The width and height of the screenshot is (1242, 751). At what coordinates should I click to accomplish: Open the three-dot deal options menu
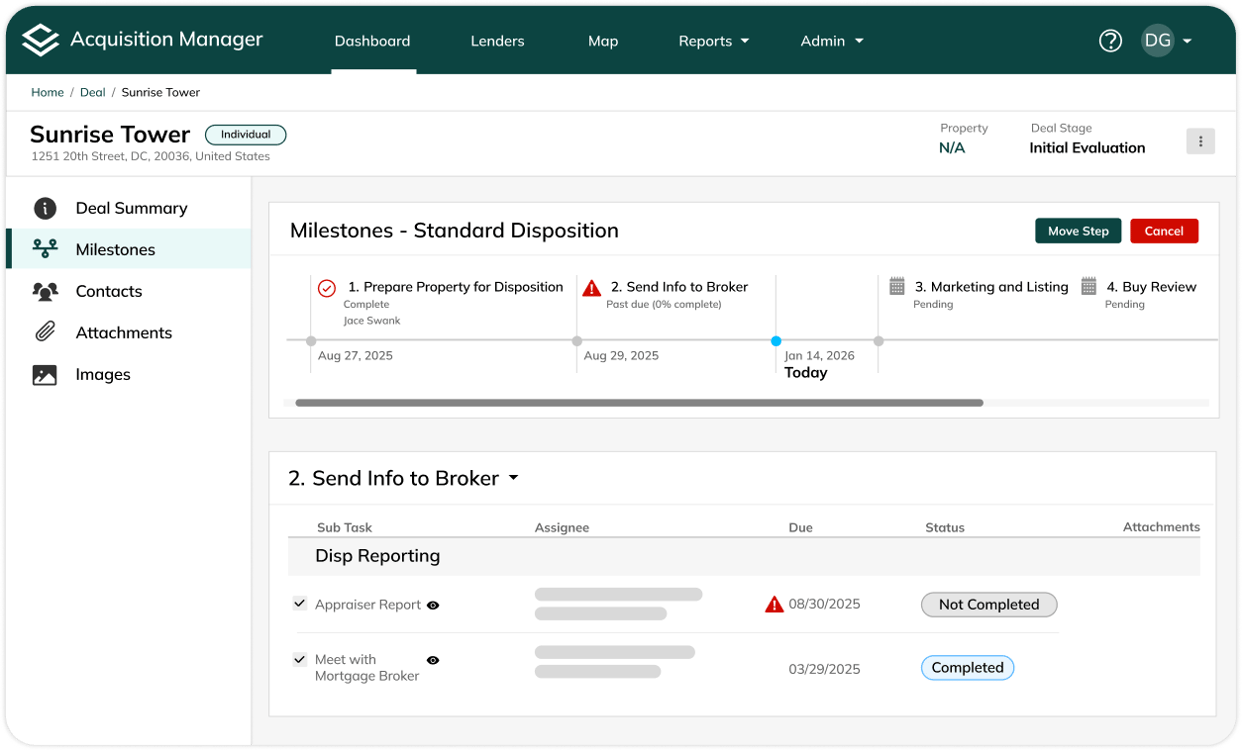click(x=1200, y=141)
